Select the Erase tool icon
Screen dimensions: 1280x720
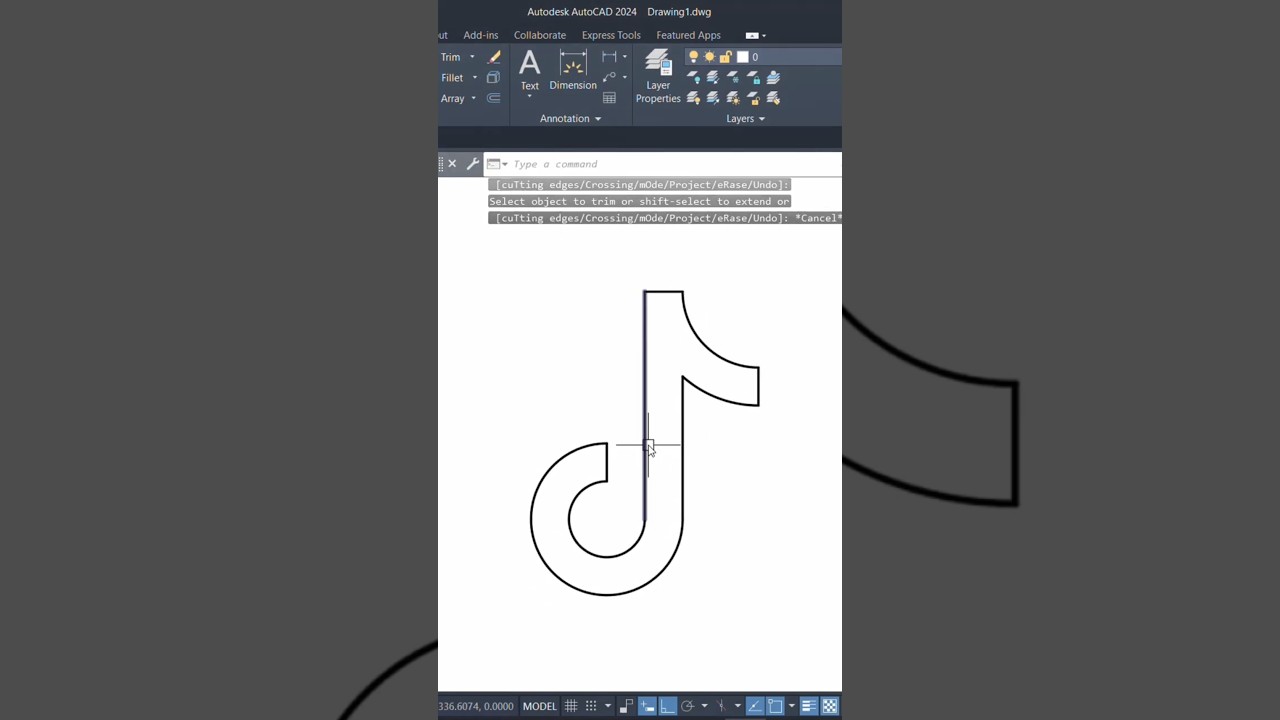coord(494,57)
